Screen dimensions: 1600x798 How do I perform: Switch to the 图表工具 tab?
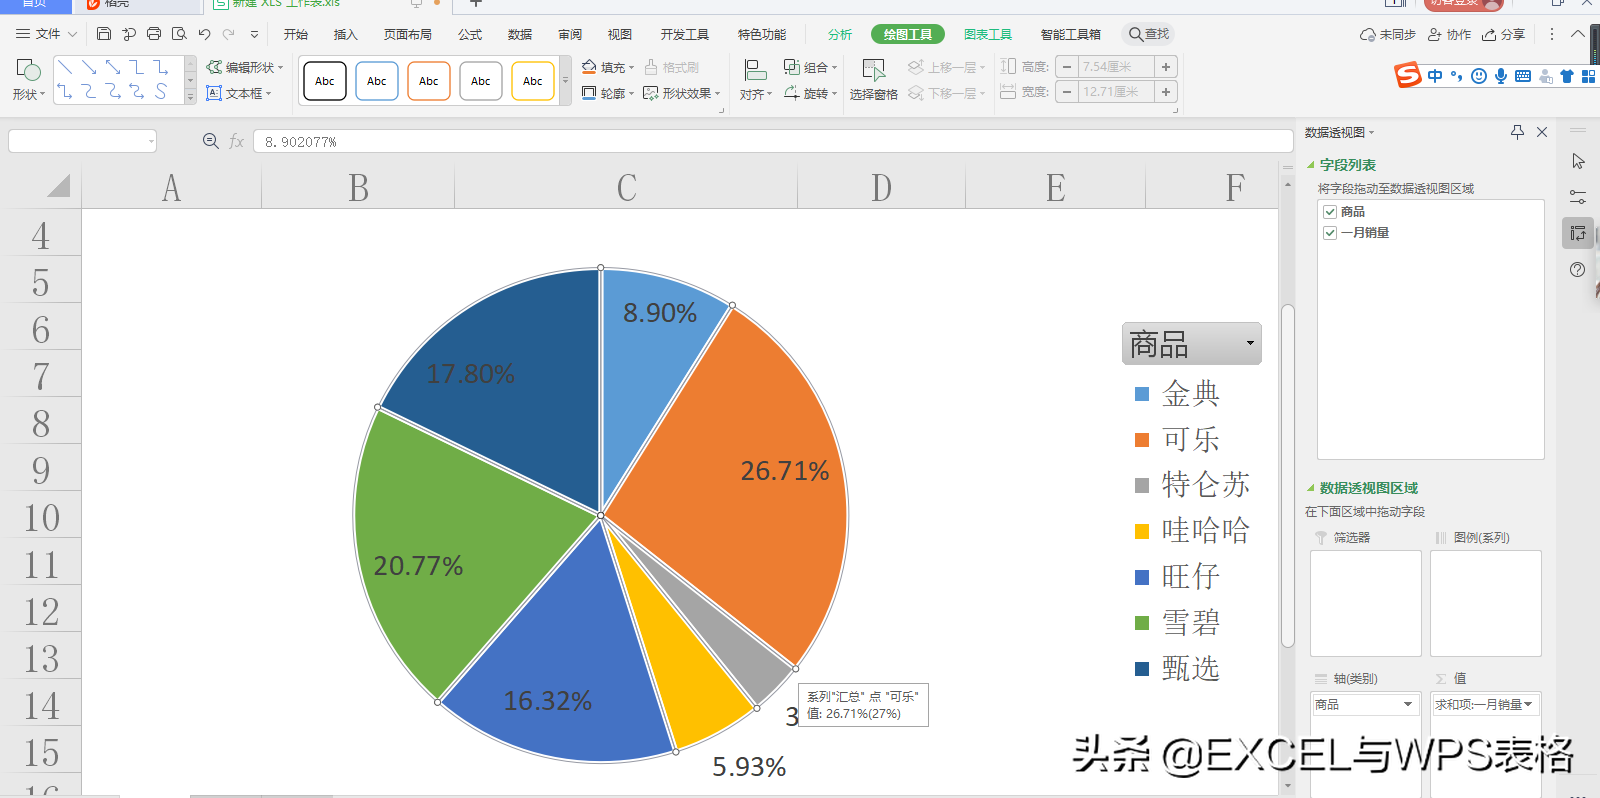[x=988, y=34]
